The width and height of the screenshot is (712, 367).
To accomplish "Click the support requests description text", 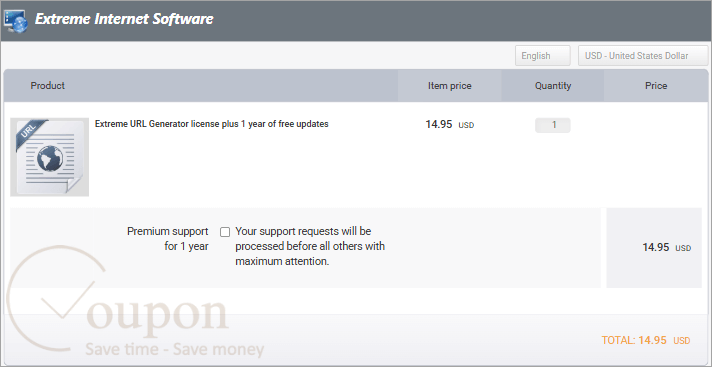I will [310, 246].
